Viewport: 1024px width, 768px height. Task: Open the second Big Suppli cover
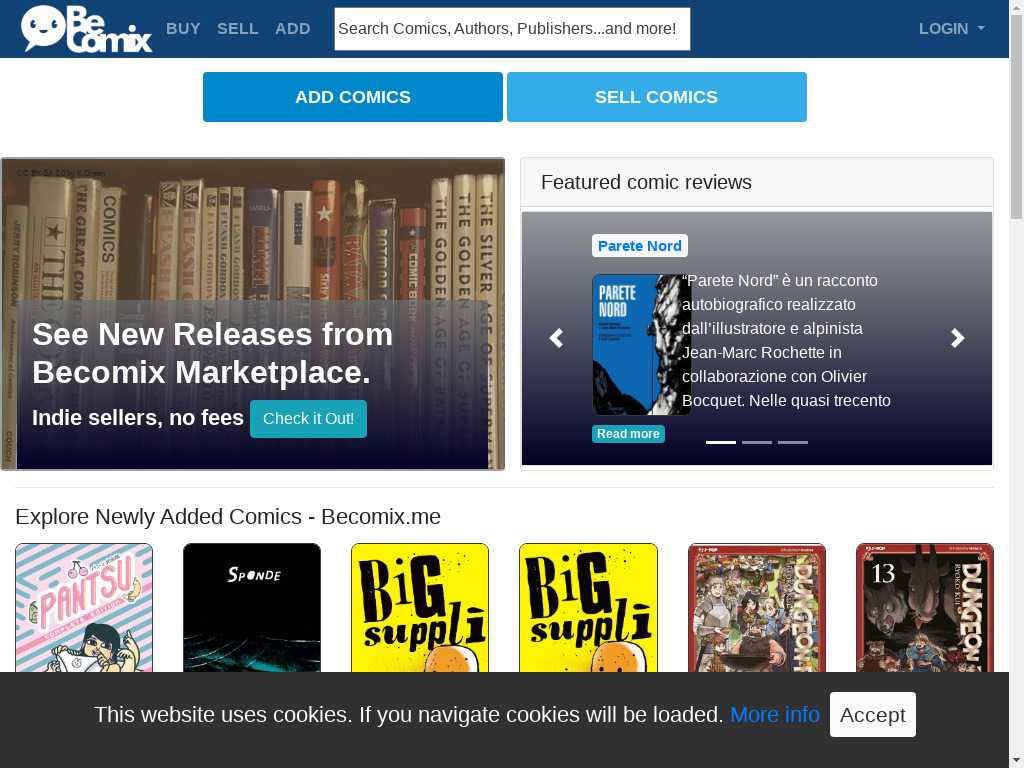(x=588, y=607)
